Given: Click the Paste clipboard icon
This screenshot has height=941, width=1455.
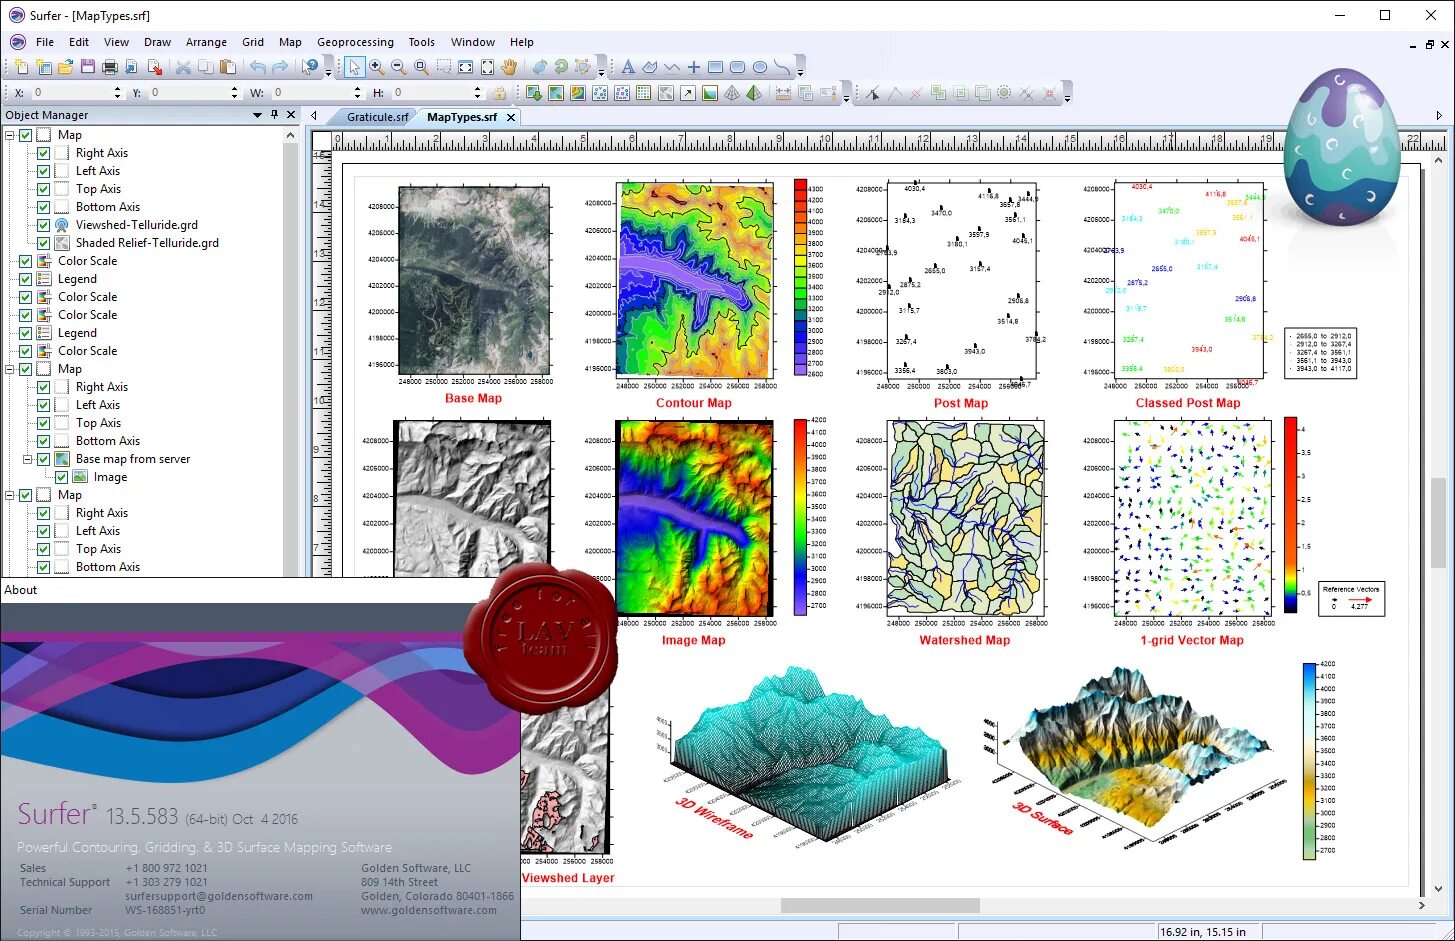Looking at the screenshot, I should pos(228,67).
